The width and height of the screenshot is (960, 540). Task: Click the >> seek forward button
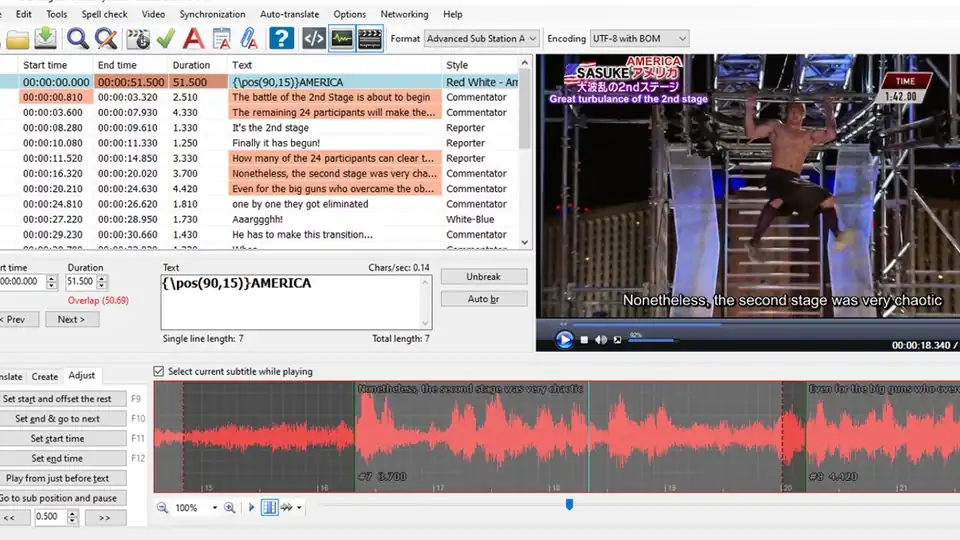105,518
